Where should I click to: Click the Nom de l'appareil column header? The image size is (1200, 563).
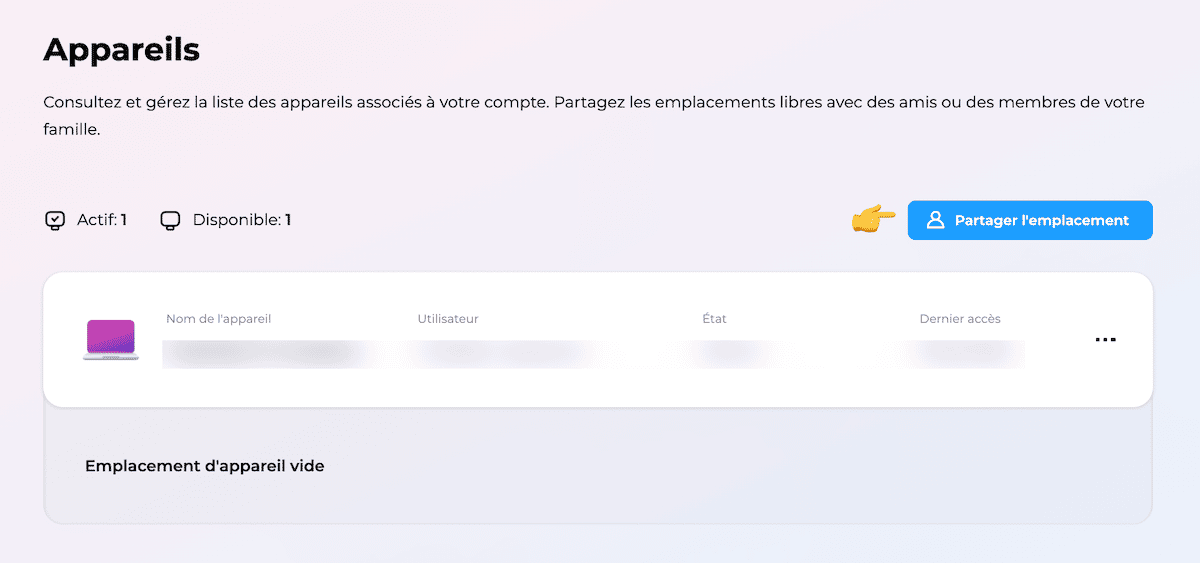(219, 319)
